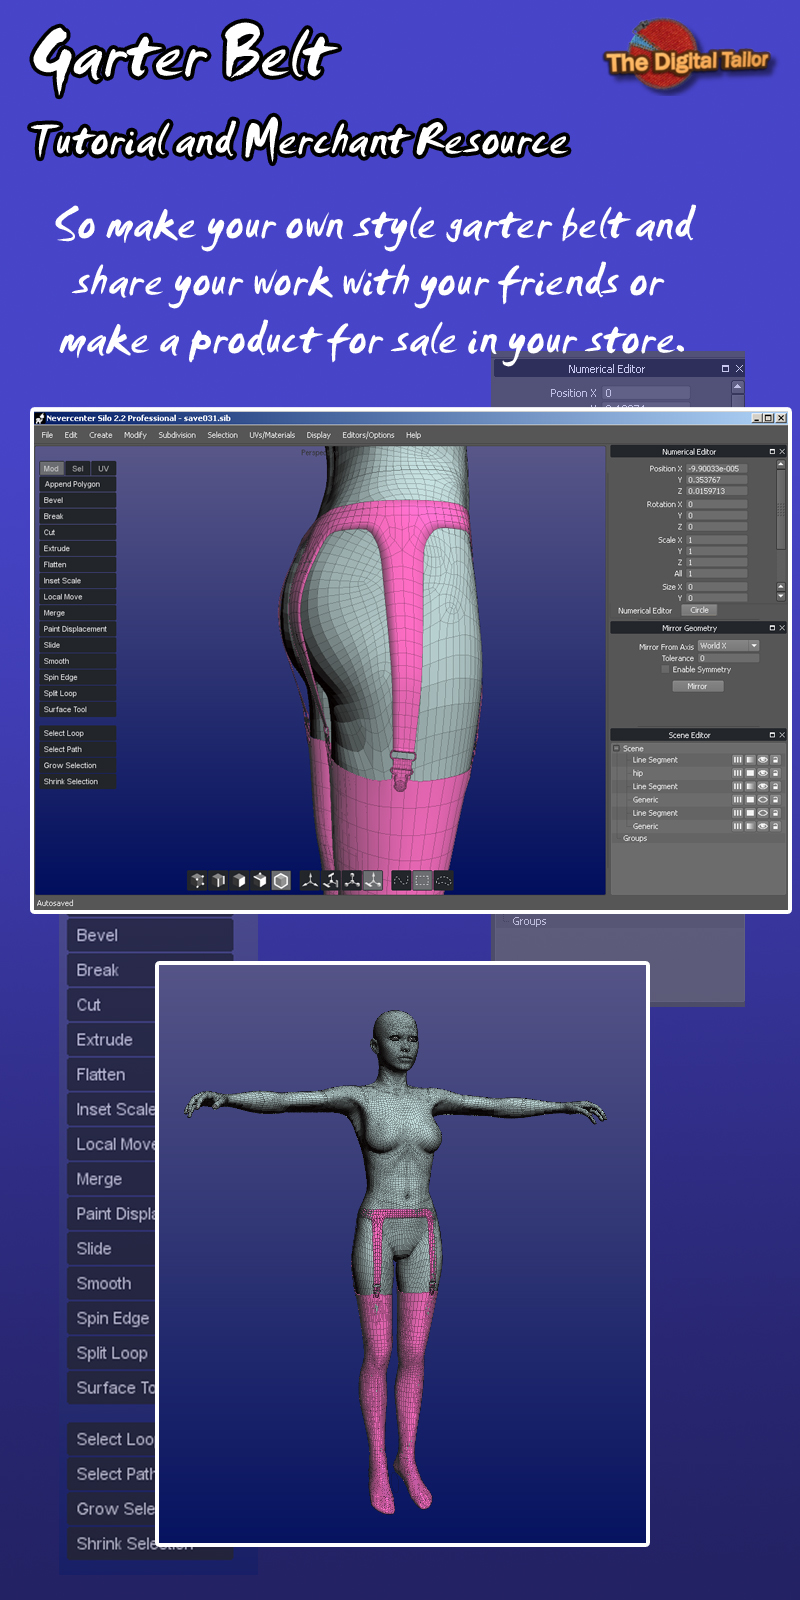Image resolution: width=800 pixels, height=1600 pixels.
Task: Open the Subdivision menu
Action: point(177,435)
